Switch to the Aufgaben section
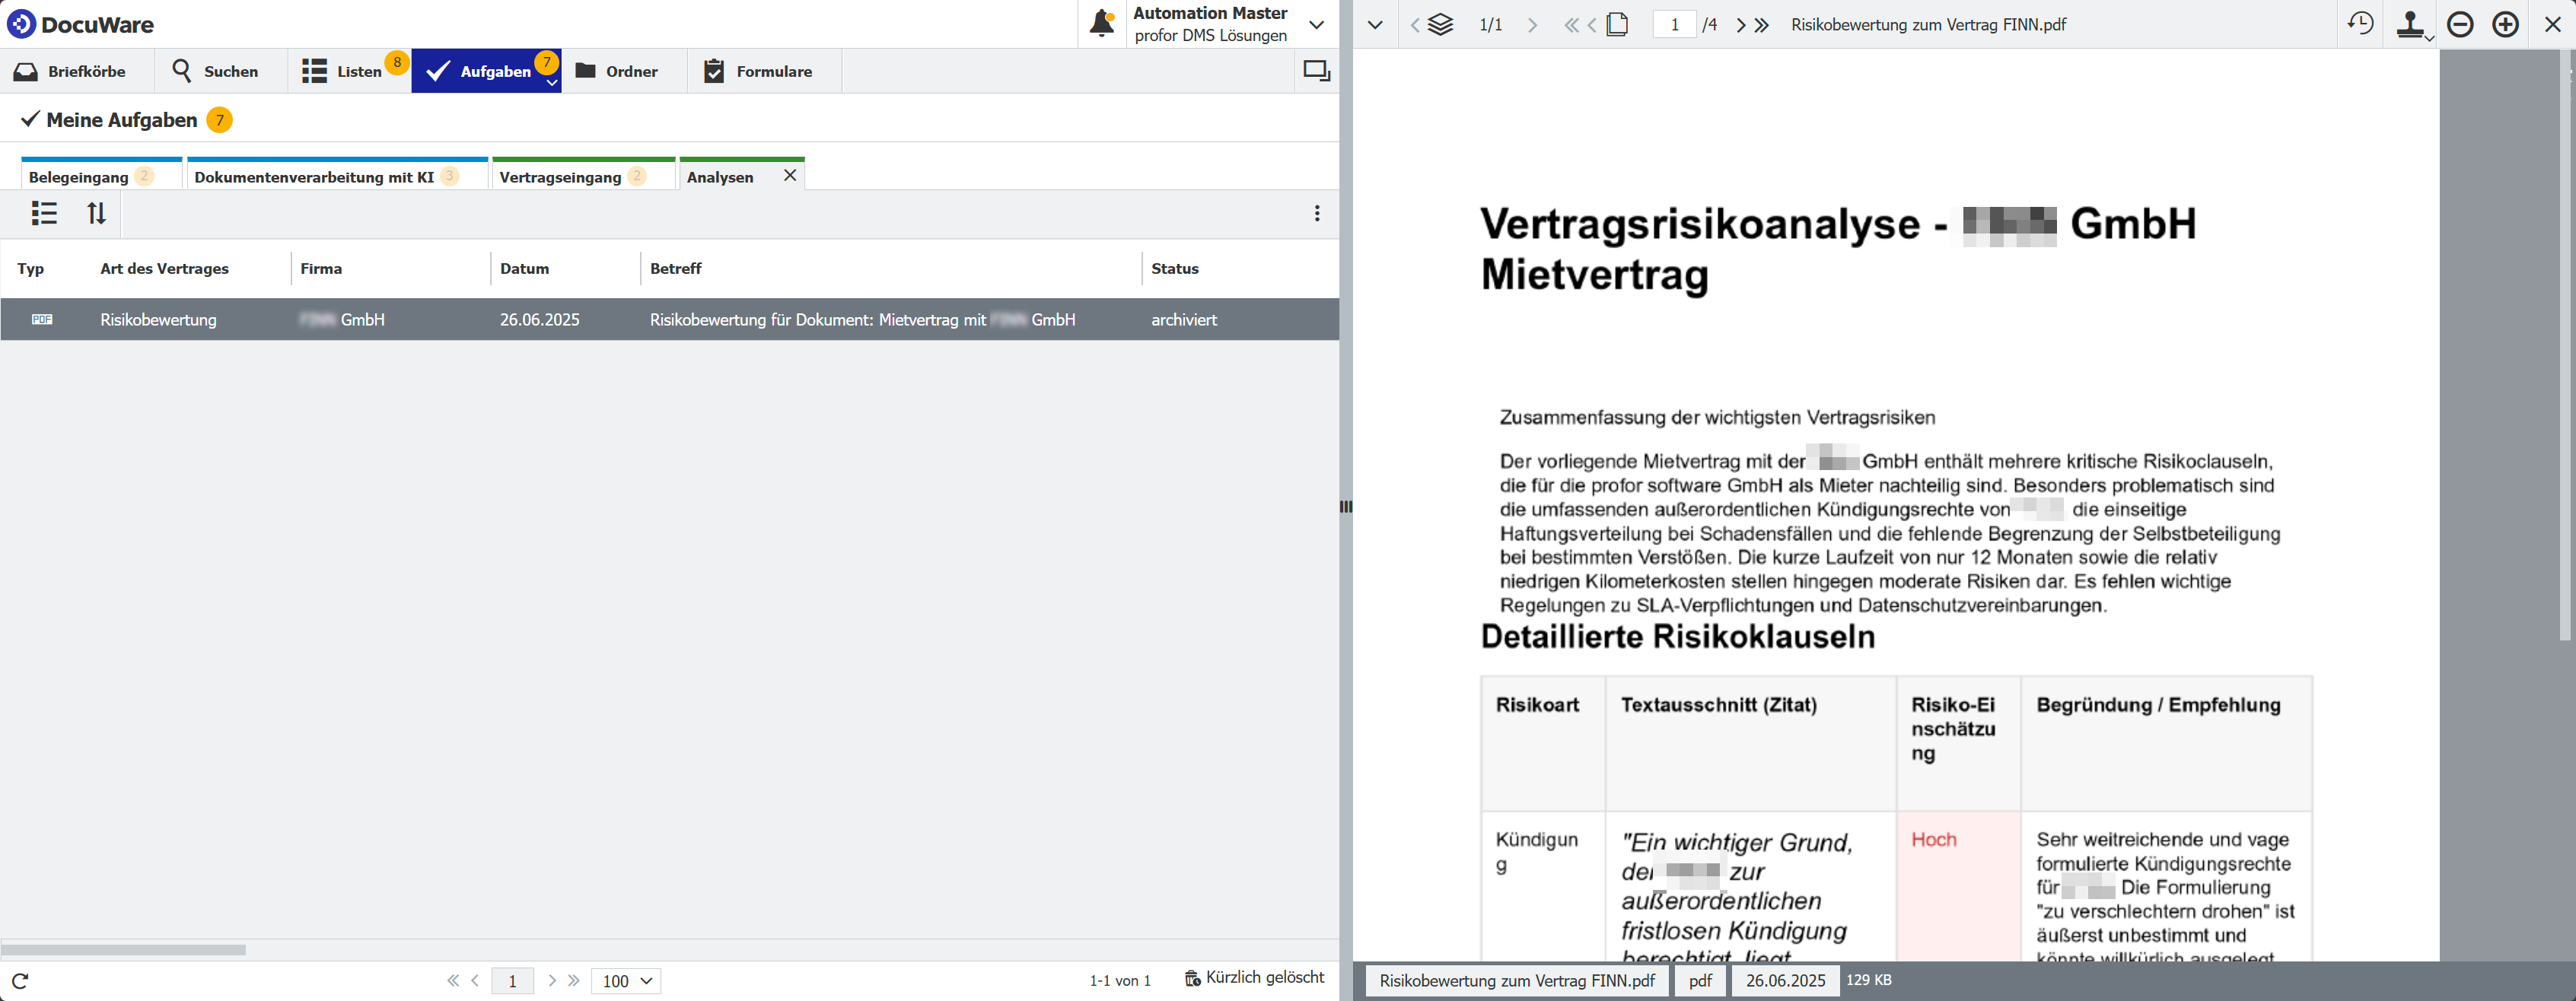 (x=486, y=71)
